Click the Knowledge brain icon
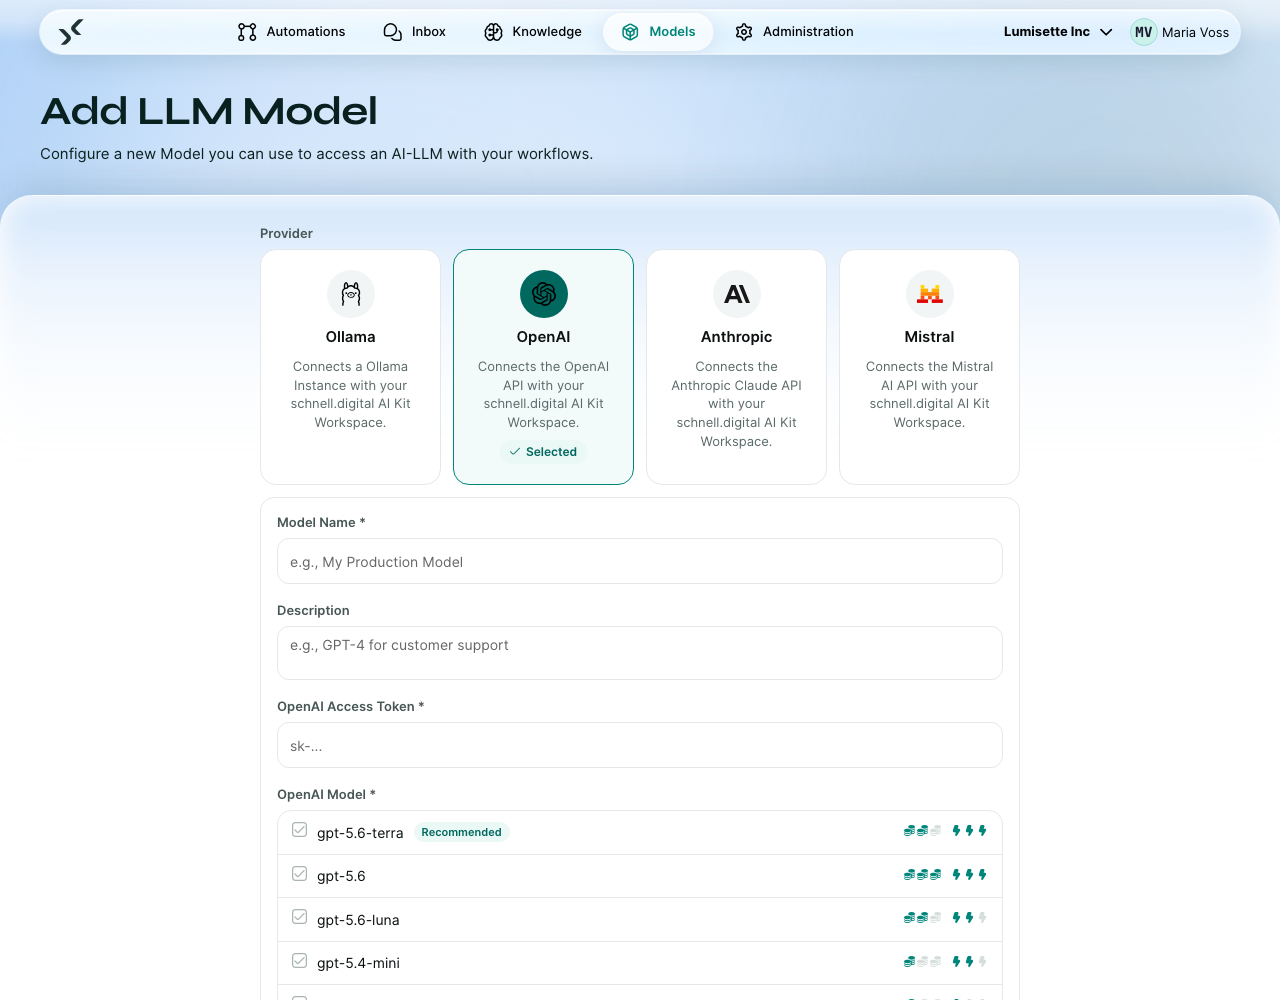 [493, 32]
